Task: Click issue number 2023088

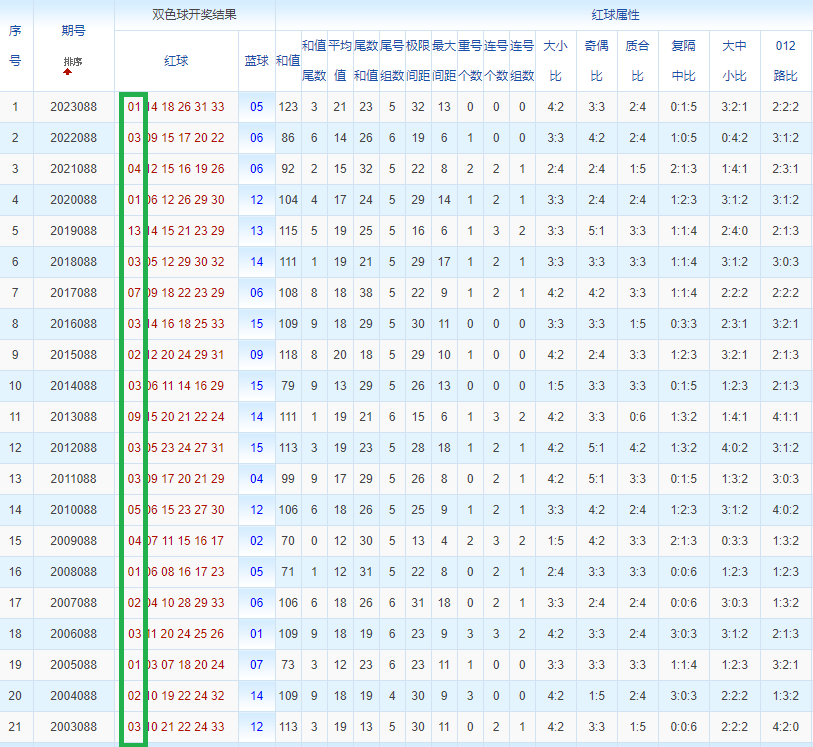Action: tap(74, 107)
